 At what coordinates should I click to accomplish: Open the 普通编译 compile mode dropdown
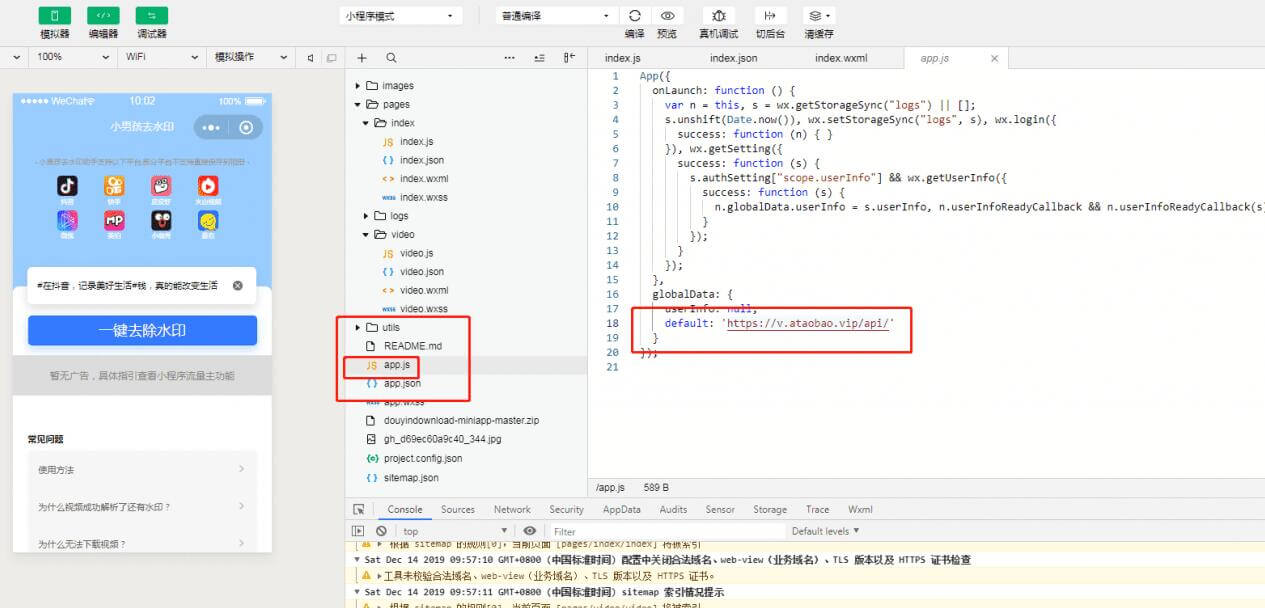556,16
